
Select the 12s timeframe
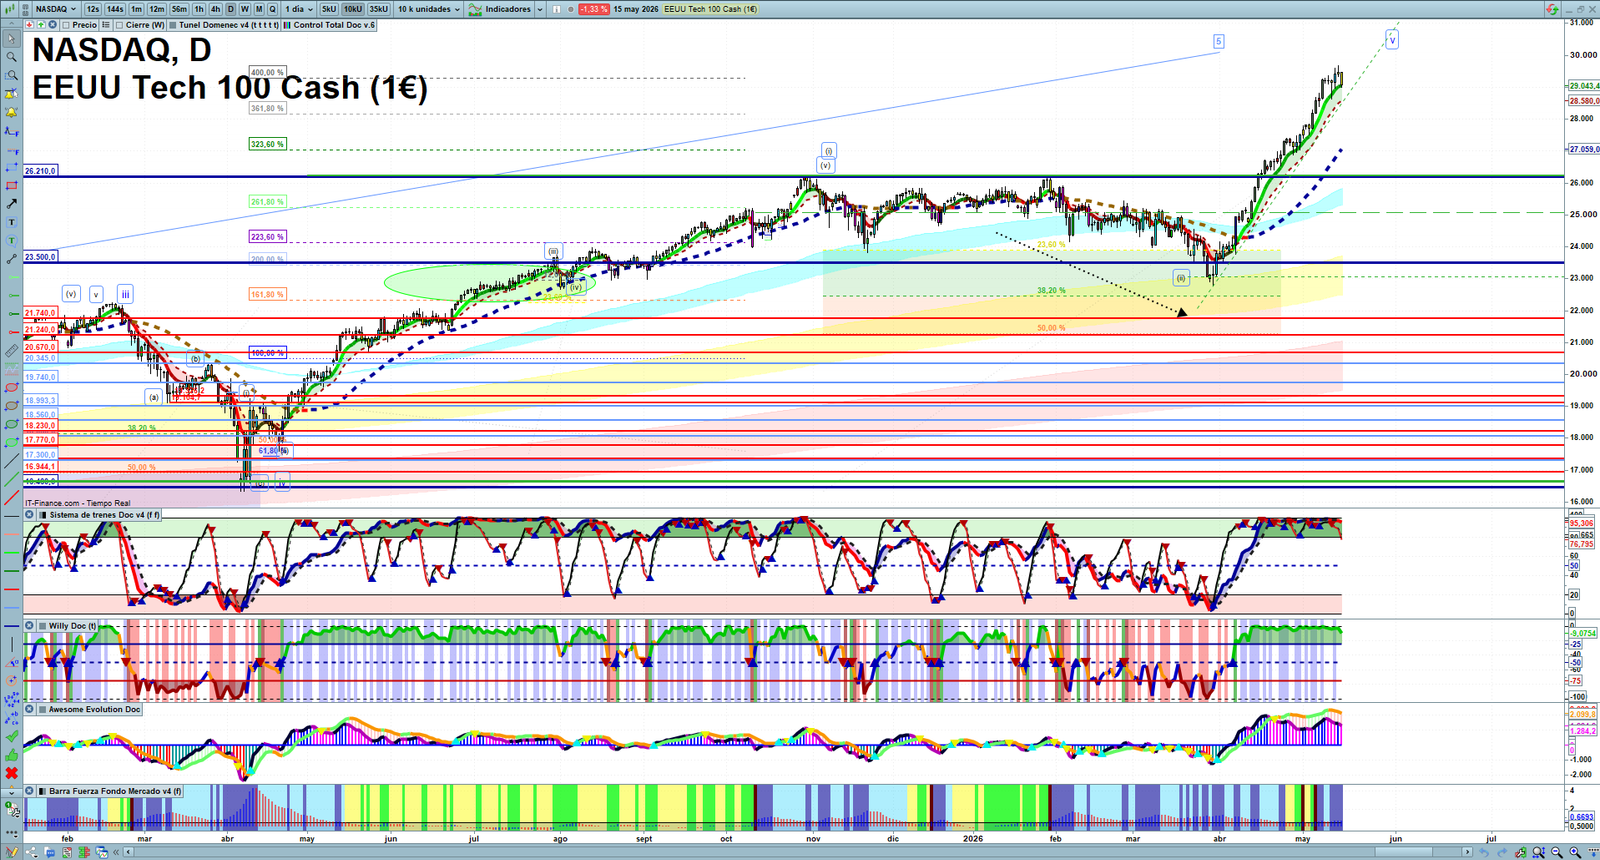tap(93, 9)
